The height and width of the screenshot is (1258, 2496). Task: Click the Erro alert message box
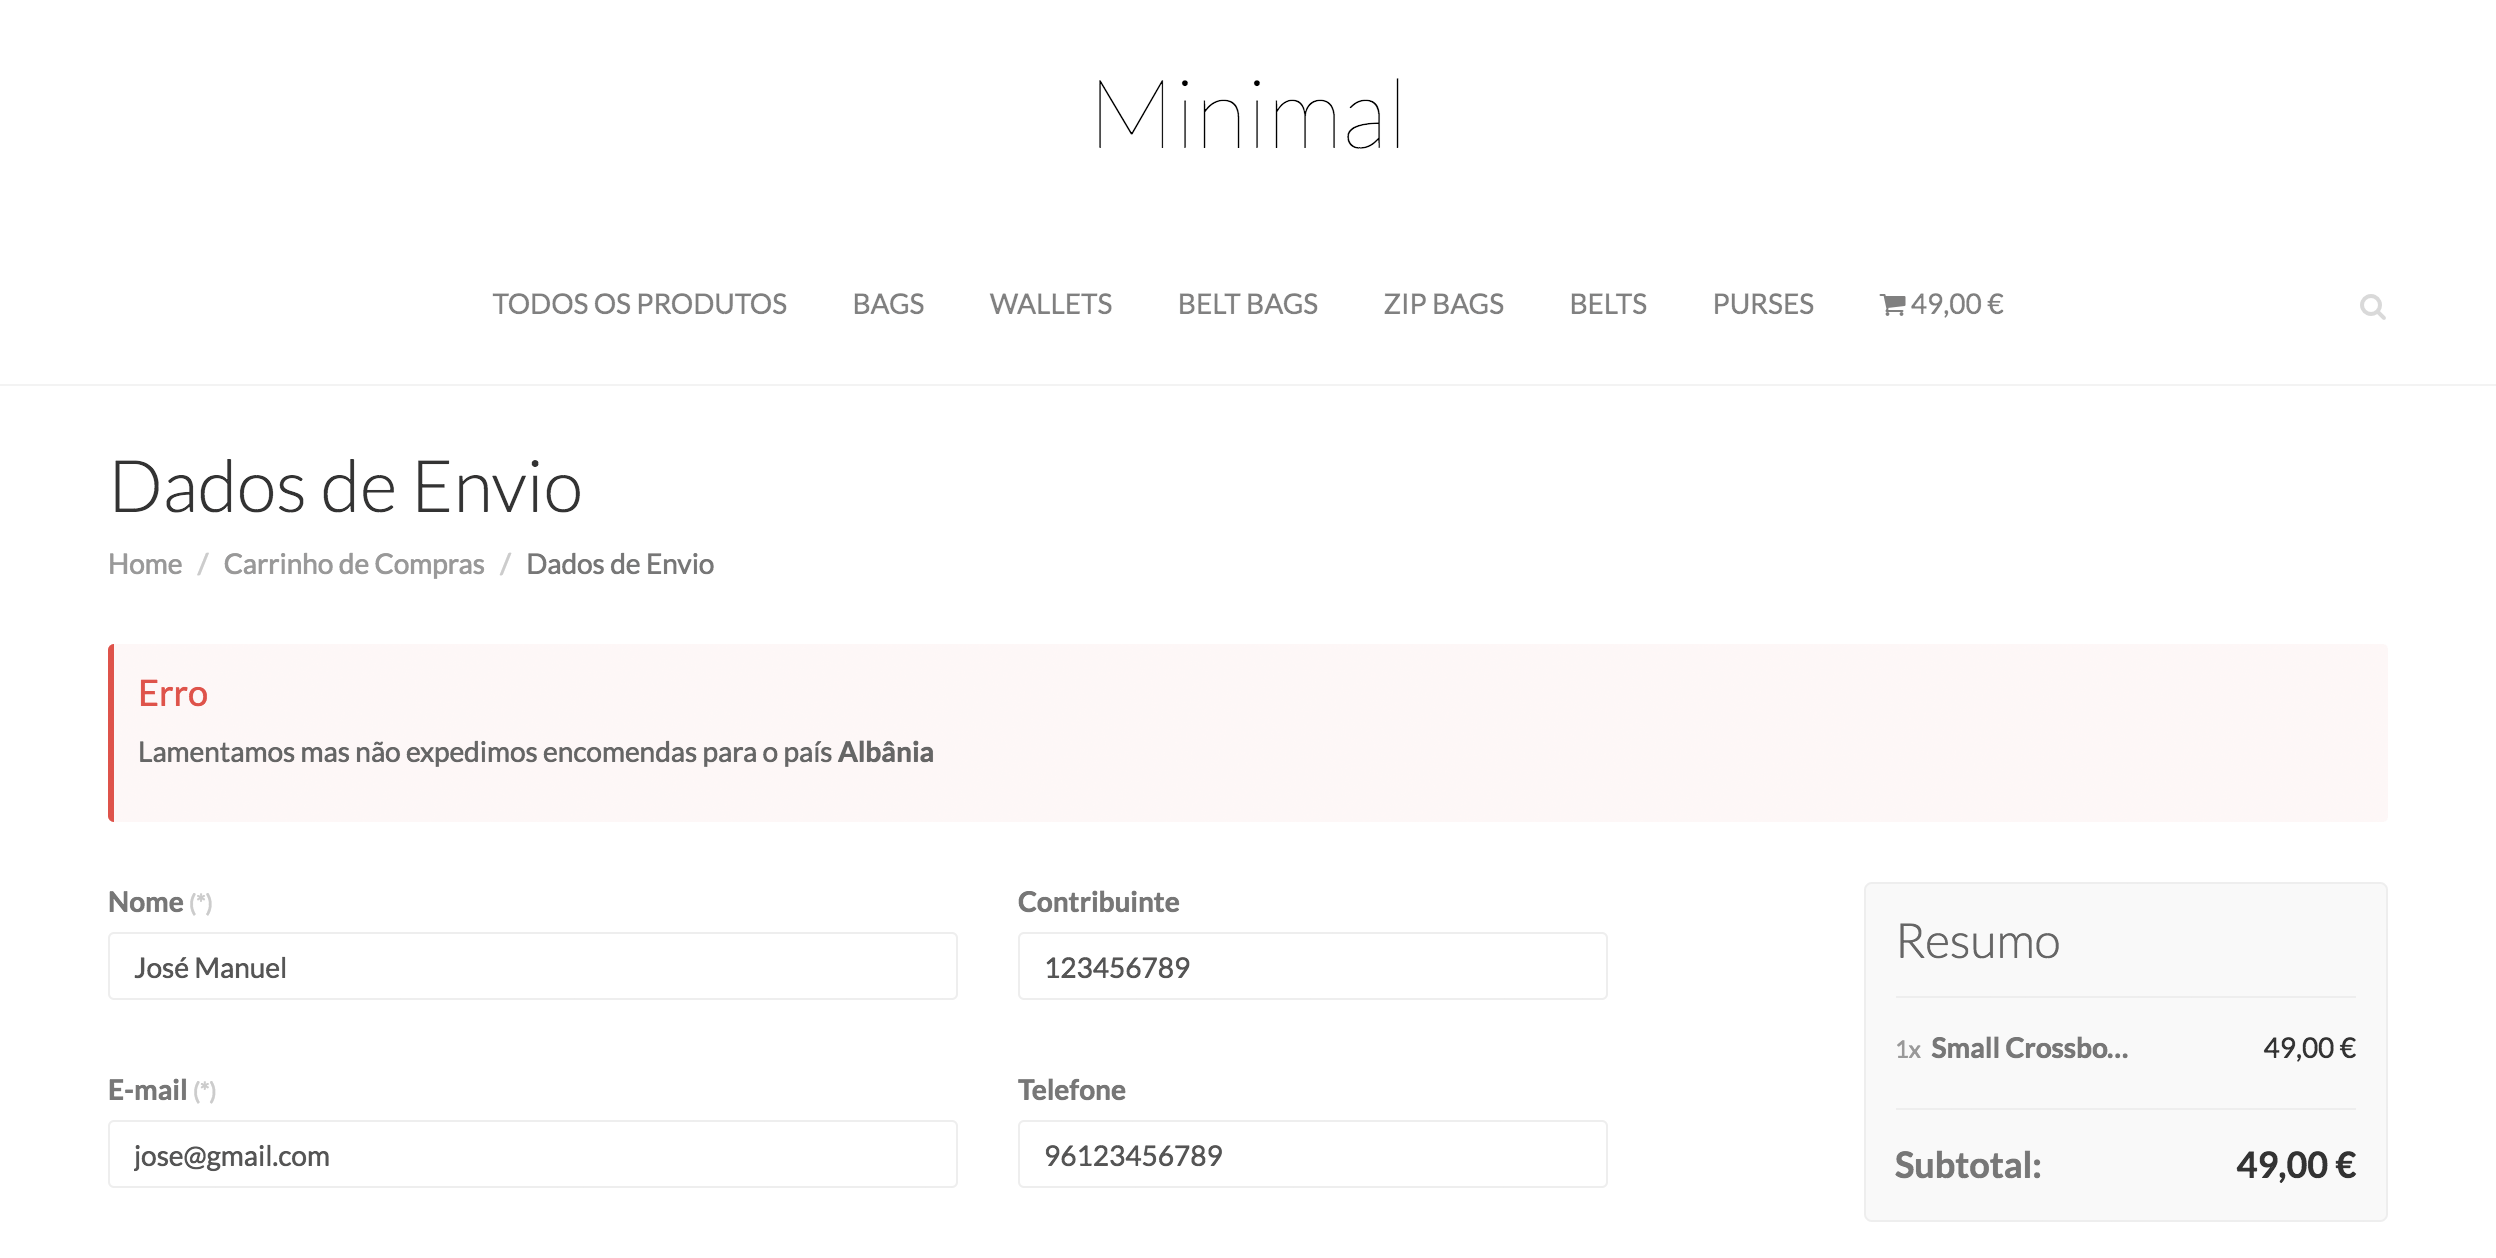[x=1247, y=733]
